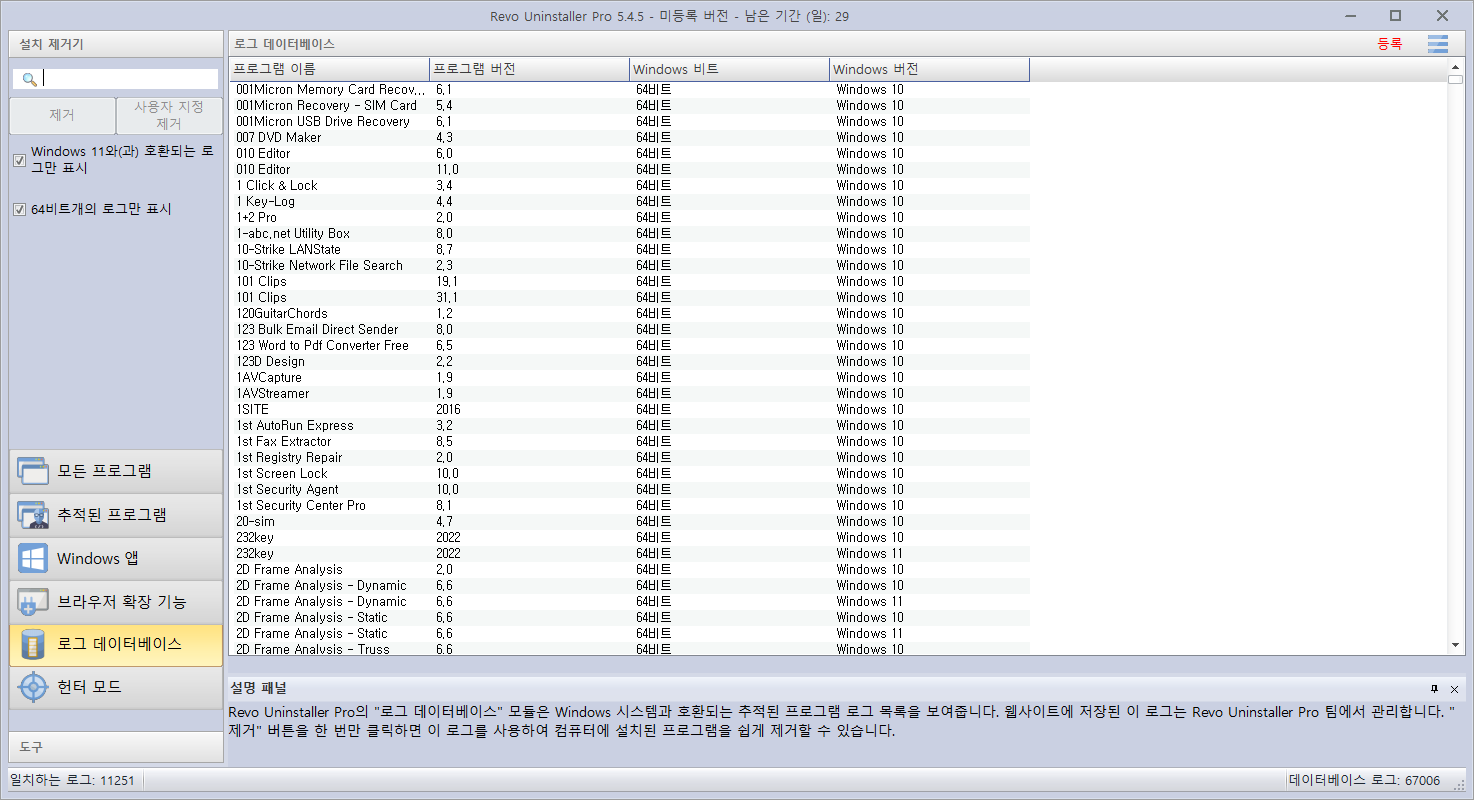This screenshot has height=800, width=1474.
Task: Select '123 Word to Pdf Converter Free'
Action: coord(629,346)
